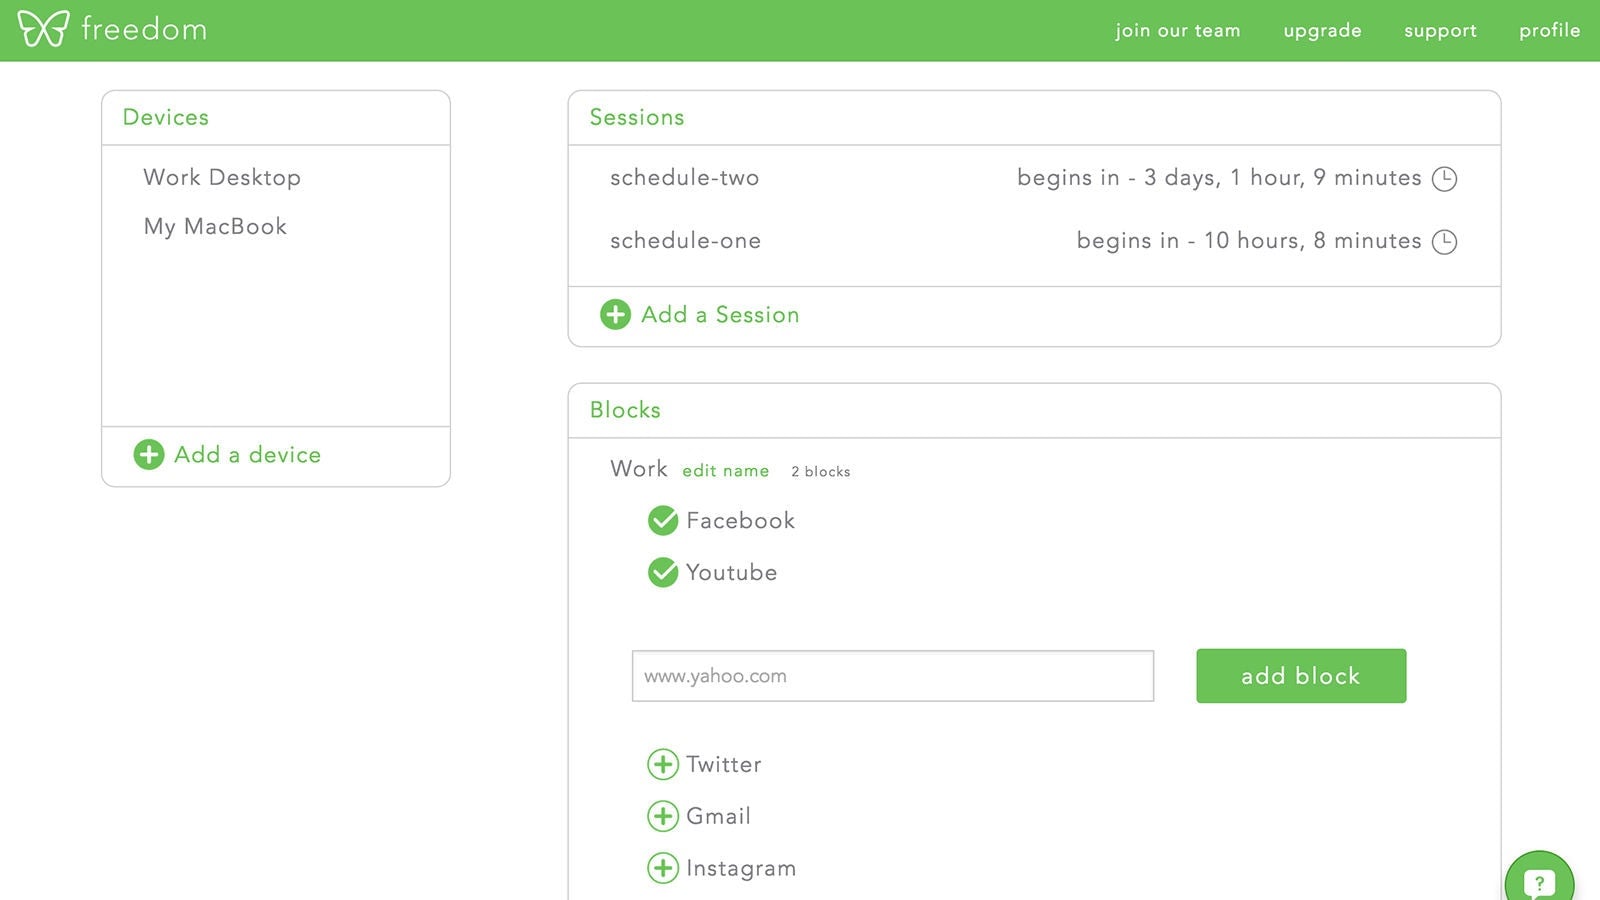The width and height of the screenshot is (1600, 900).
Task: Add Instagram using its plus icon
Action: pos(662,868)
